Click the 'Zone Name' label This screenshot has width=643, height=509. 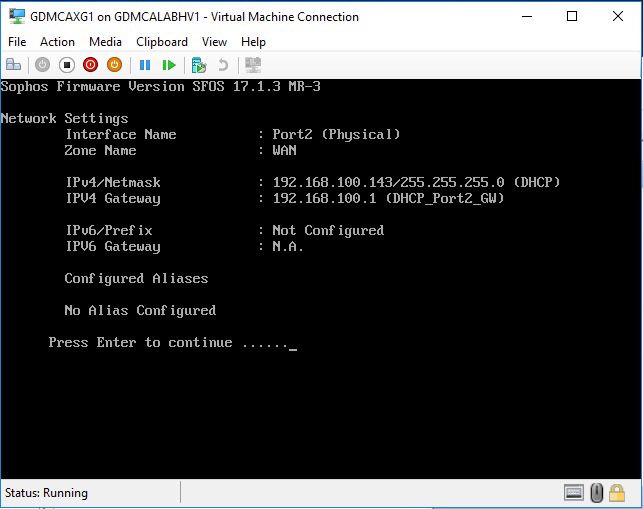point(100,151)
